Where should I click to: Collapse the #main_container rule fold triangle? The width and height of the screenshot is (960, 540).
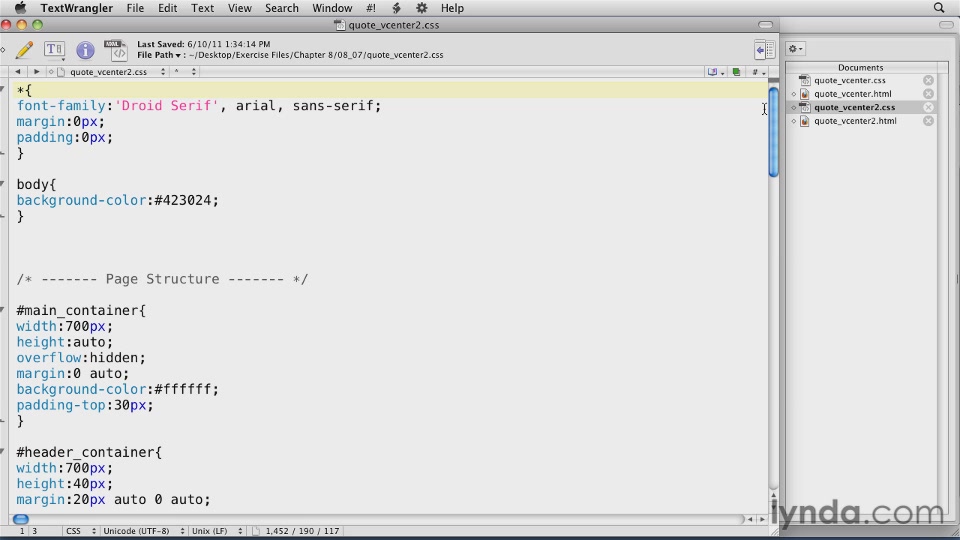3,310
